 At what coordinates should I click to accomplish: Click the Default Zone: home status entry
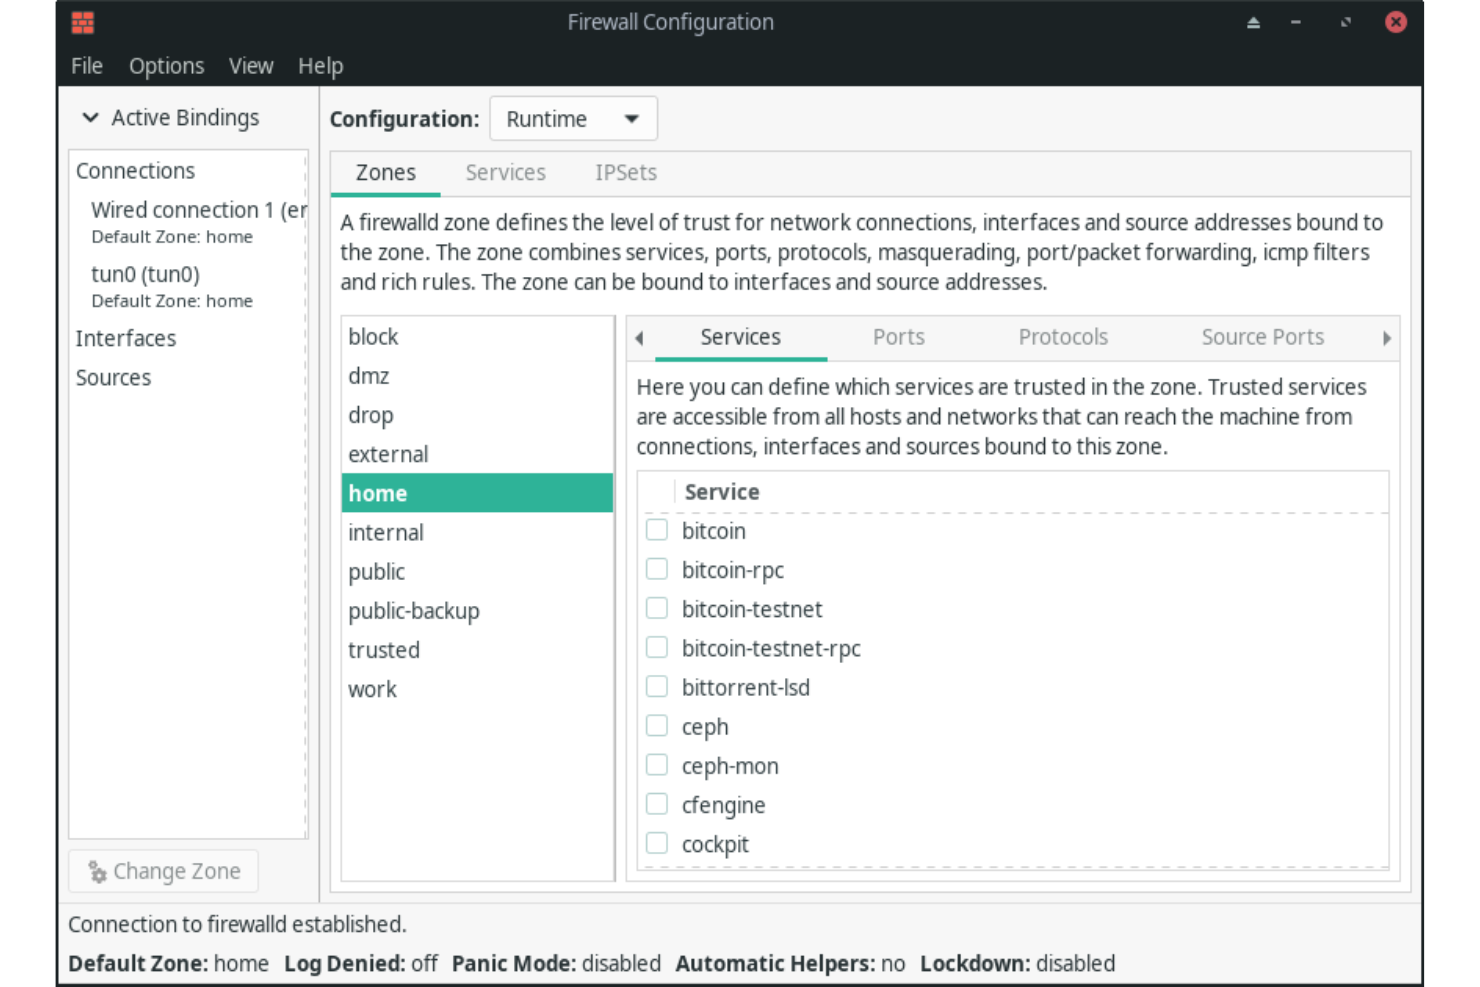coord(168,964)
